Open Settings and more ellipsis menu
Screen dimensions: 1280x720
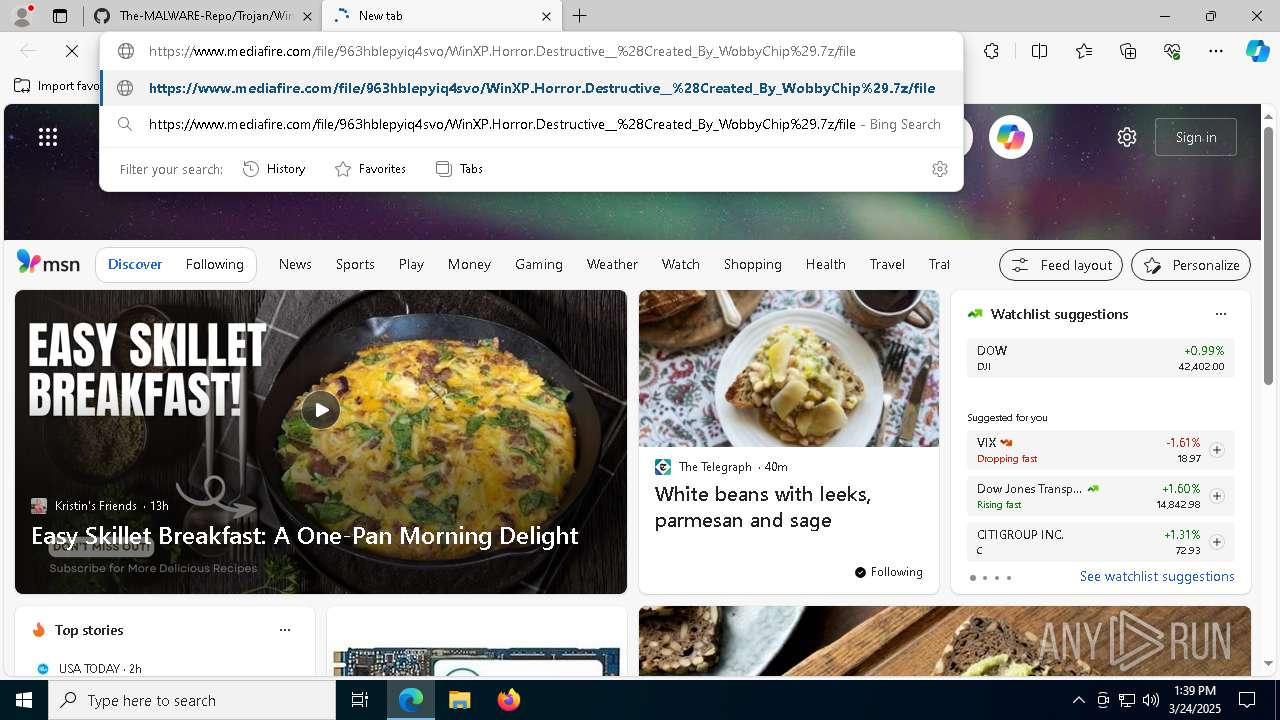(1216, 51)
